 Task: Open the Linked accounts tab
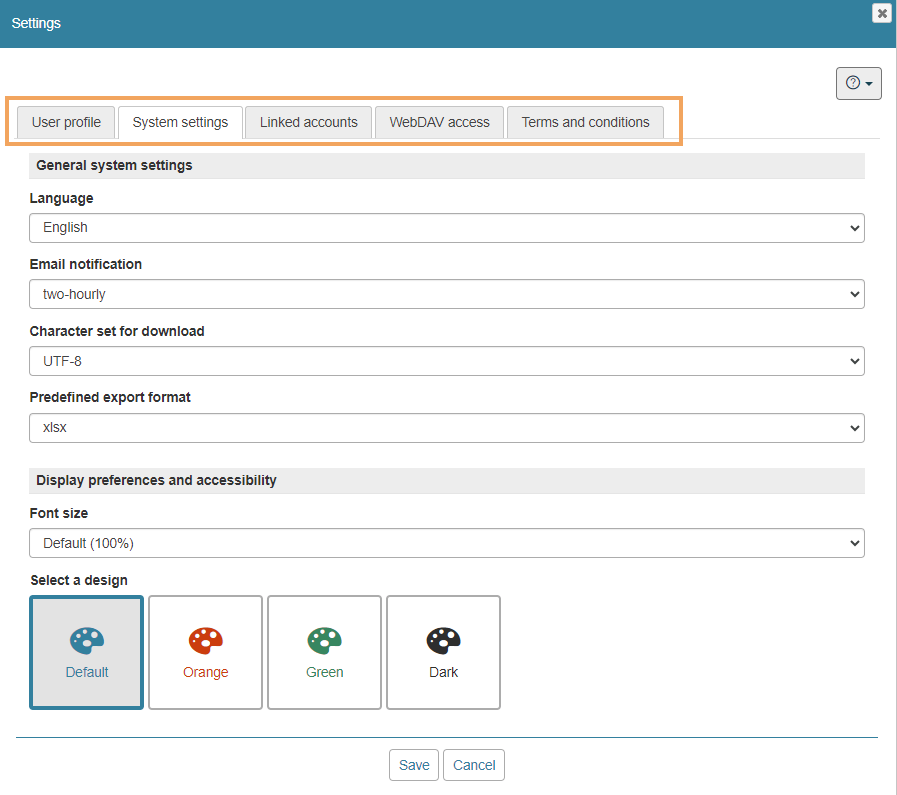(308, 122)
